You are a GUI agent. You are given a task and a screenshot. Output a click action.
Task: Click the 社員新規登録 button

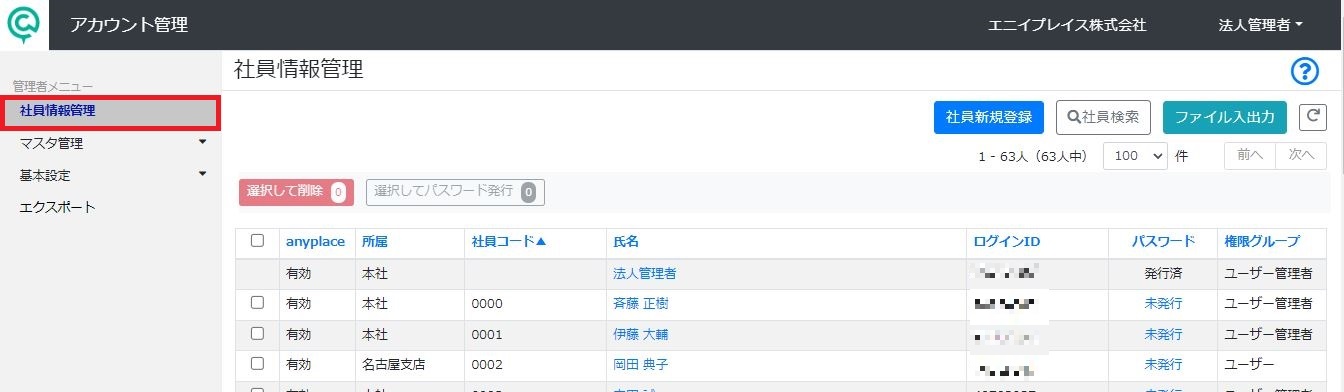[x=989, y=117]
